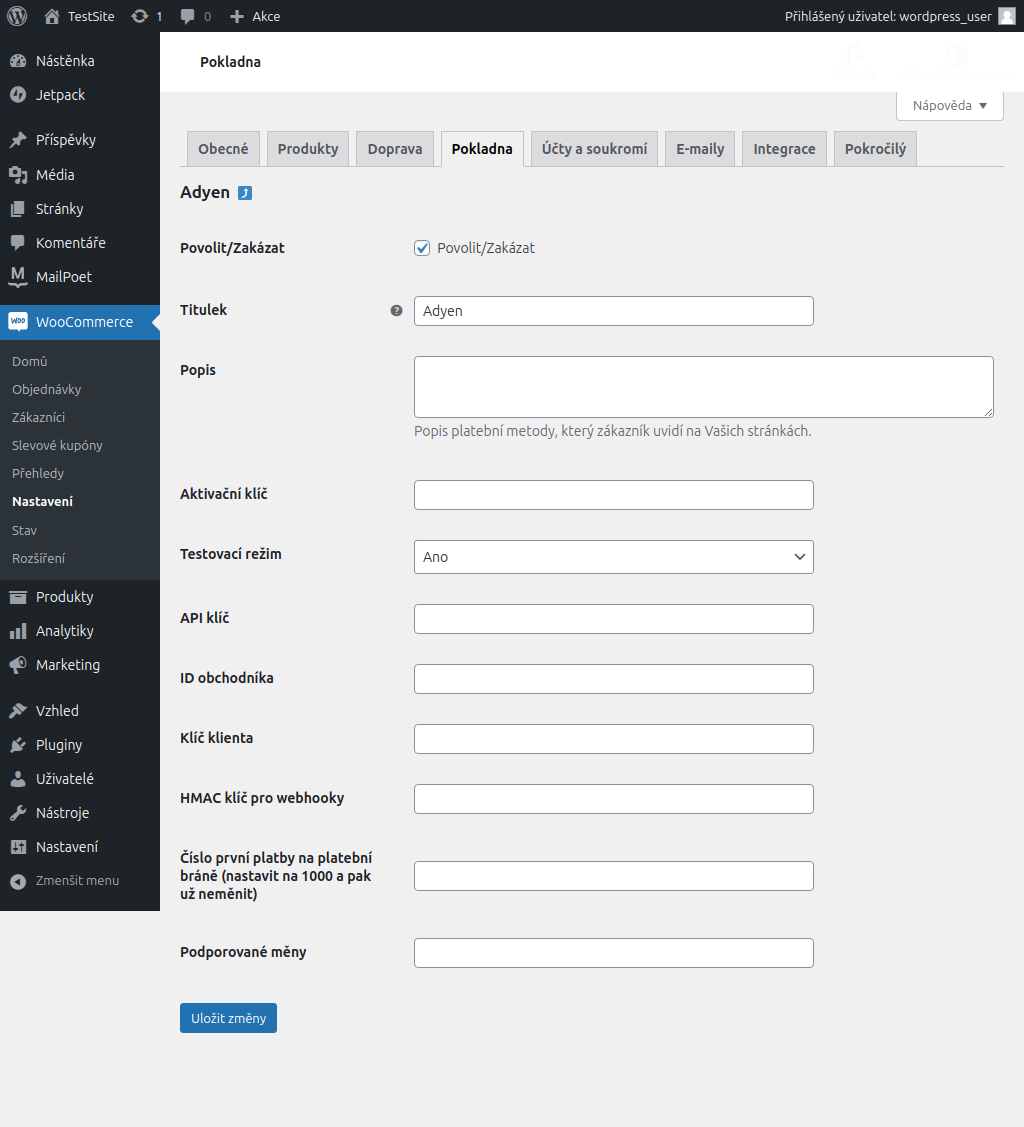Open the Účty a soukromí tab

(594, 149)
